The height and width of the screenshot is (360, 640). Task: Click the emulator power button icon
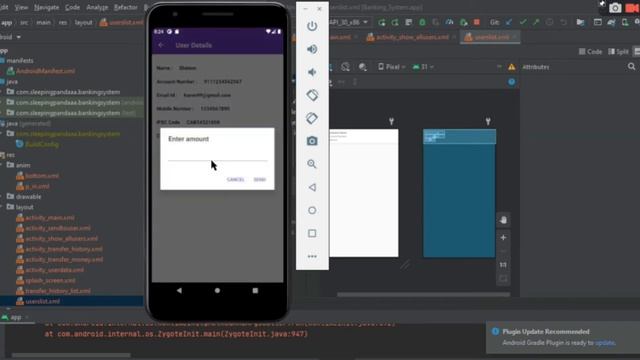coord(312,26)
